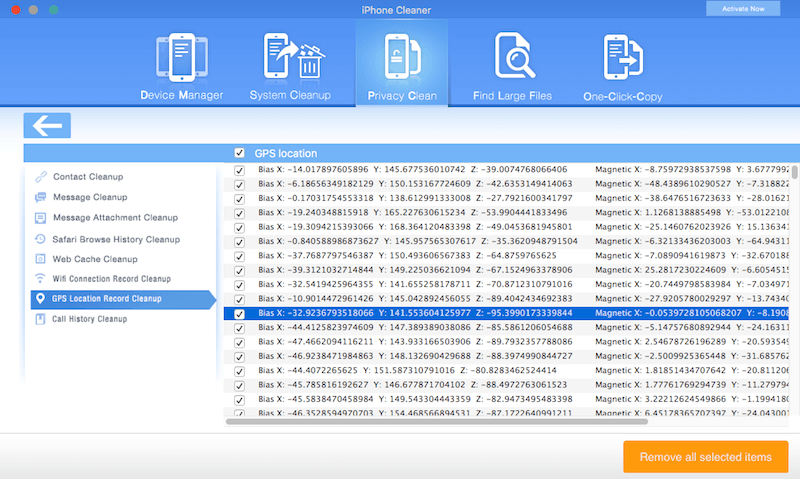Screen dimensions: 800x479
Task: Click the Contact Cleanup link icon
Action: (40, 177)
